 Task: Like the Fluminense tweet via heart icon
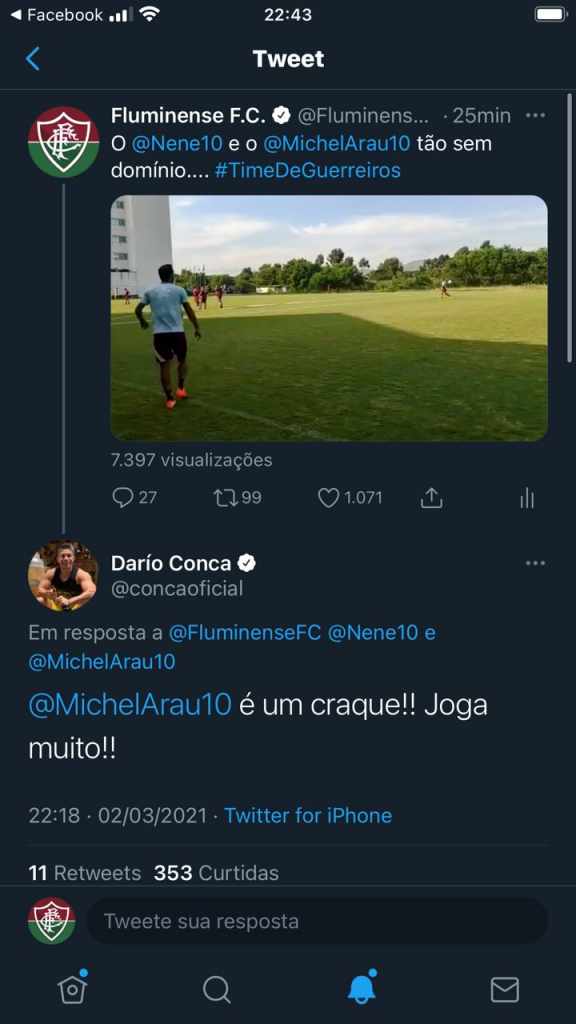coord(328,498)
